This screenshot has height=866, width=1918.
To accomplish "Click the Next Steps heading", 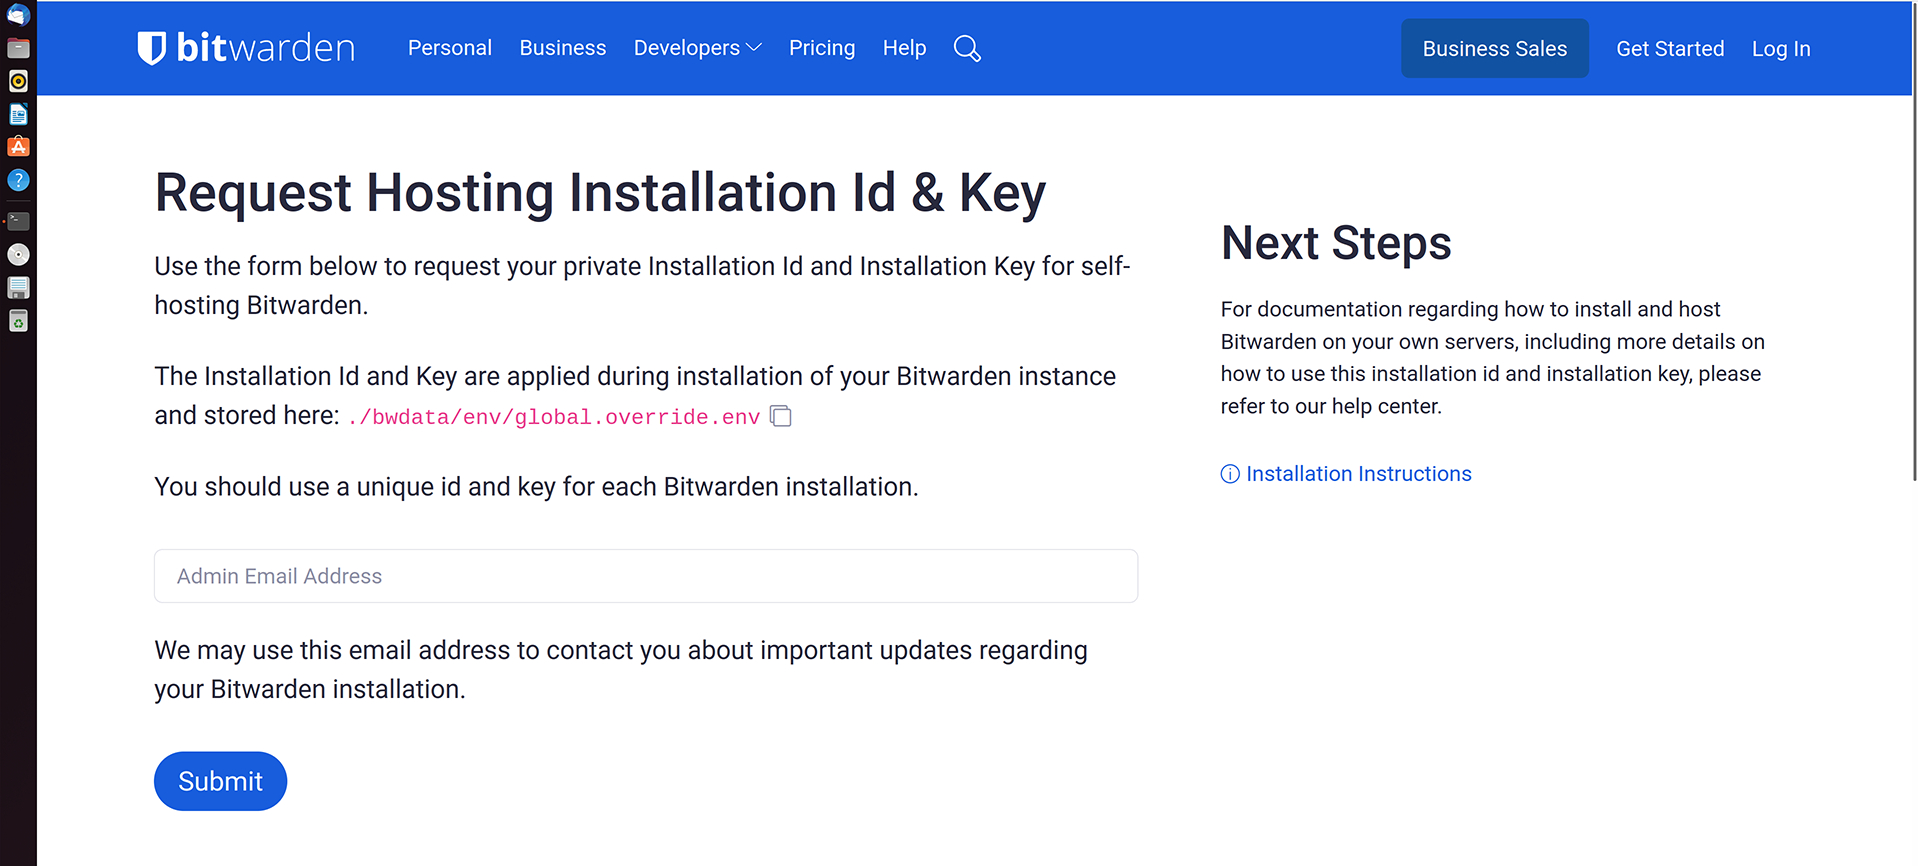I will click(x=1336, y=243).
